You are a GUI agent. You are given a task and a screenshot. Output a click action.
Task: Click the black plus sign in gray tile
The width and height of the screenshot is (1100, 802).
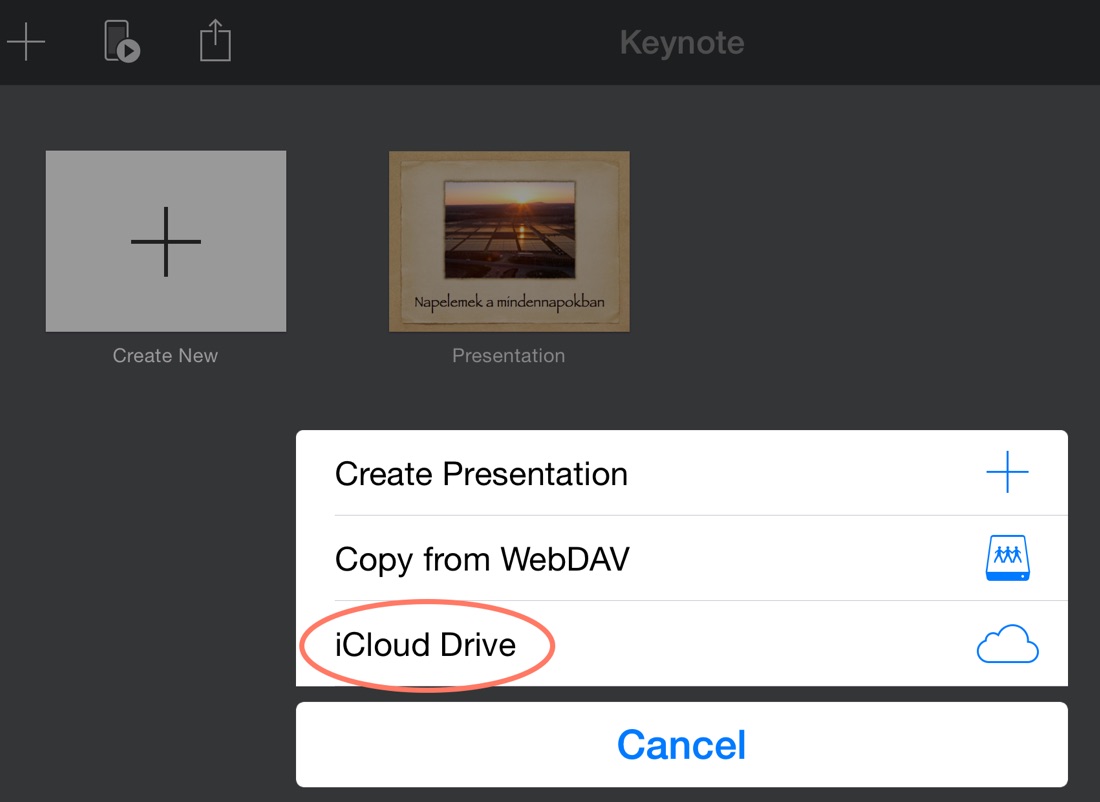coord(166,241)
